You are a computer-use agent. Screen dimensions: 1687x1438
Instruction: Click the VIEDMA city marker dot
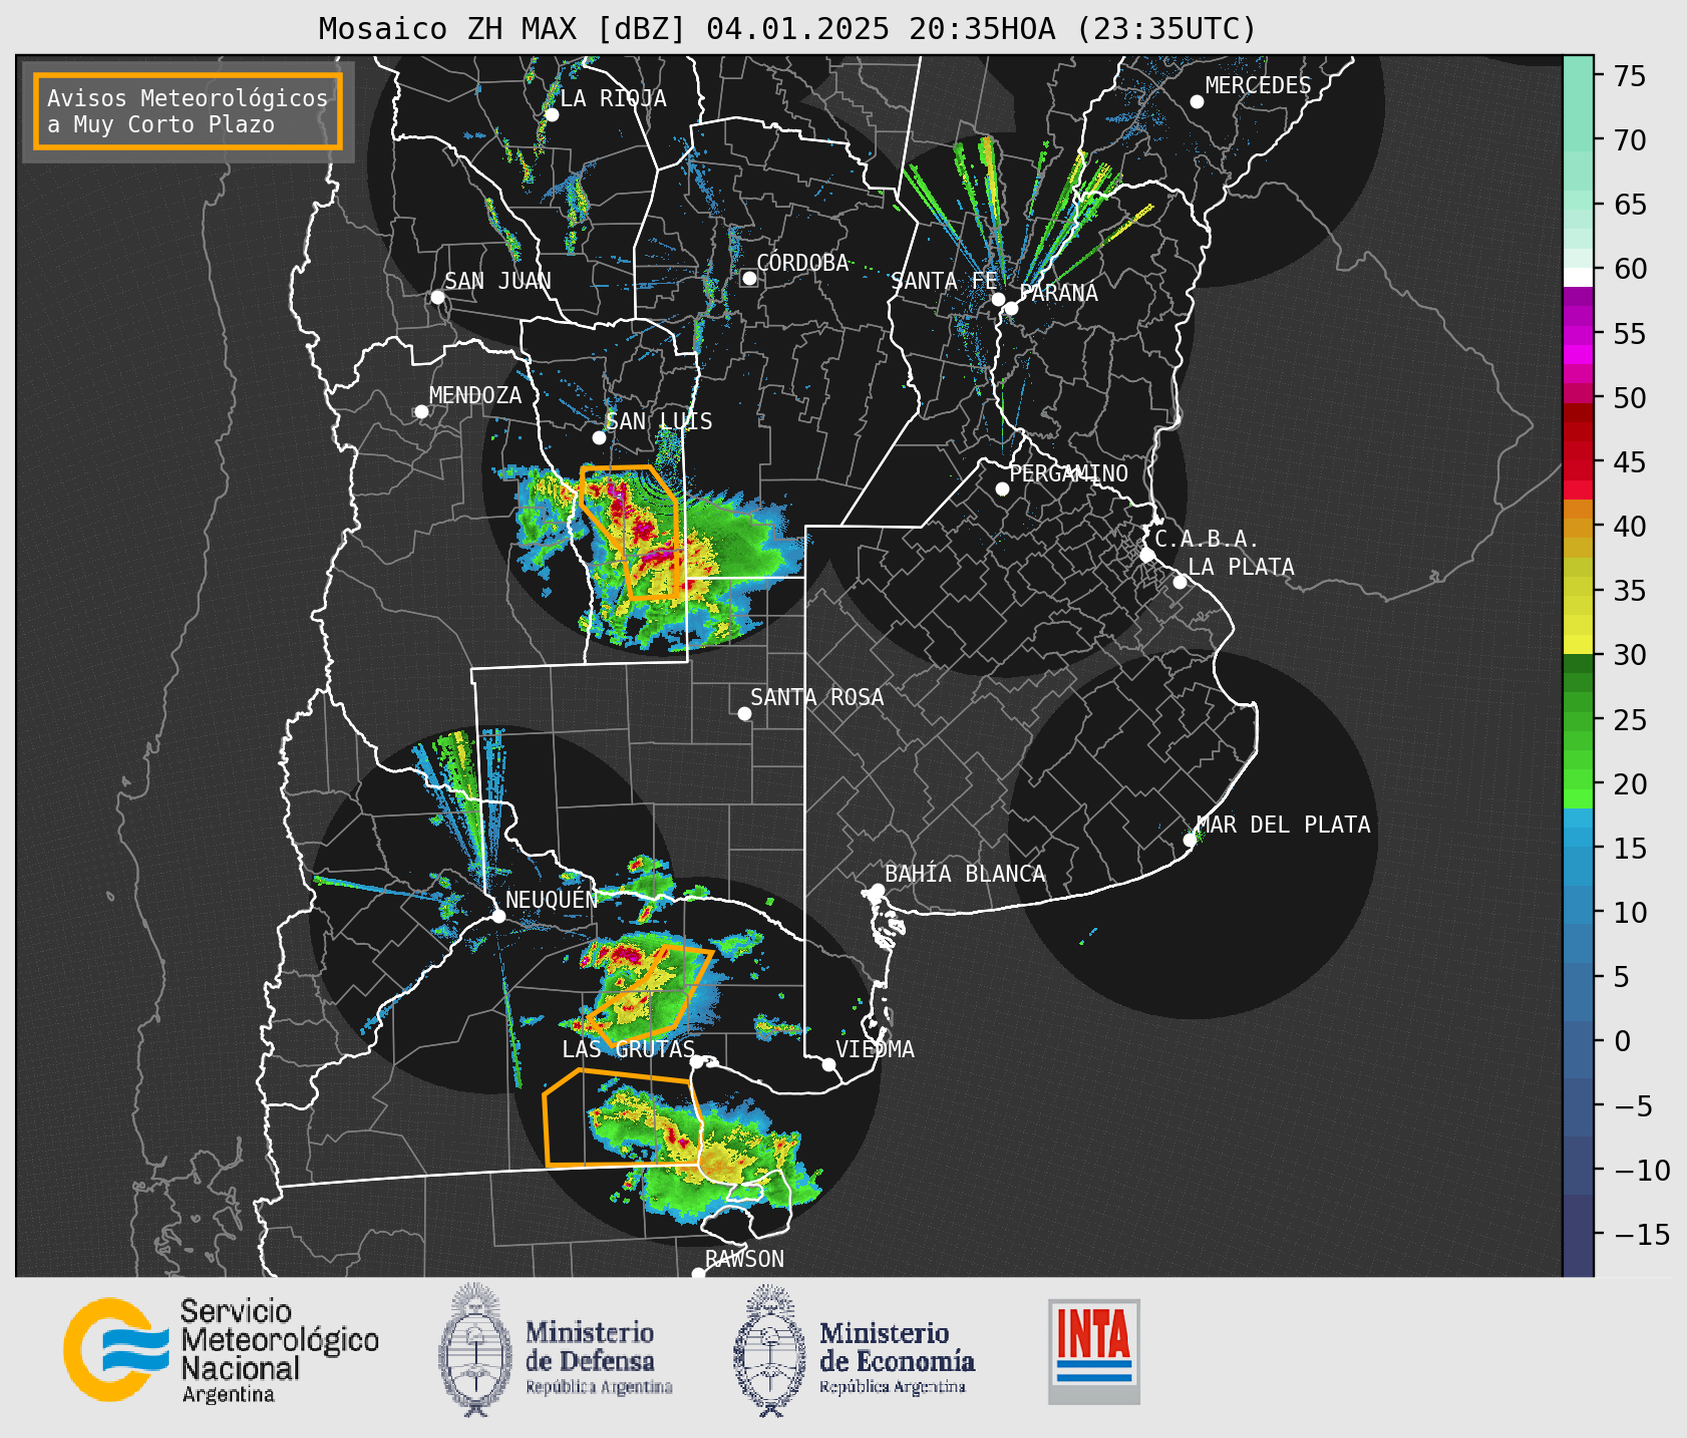pyautogui.click(x=829, y=1064)
